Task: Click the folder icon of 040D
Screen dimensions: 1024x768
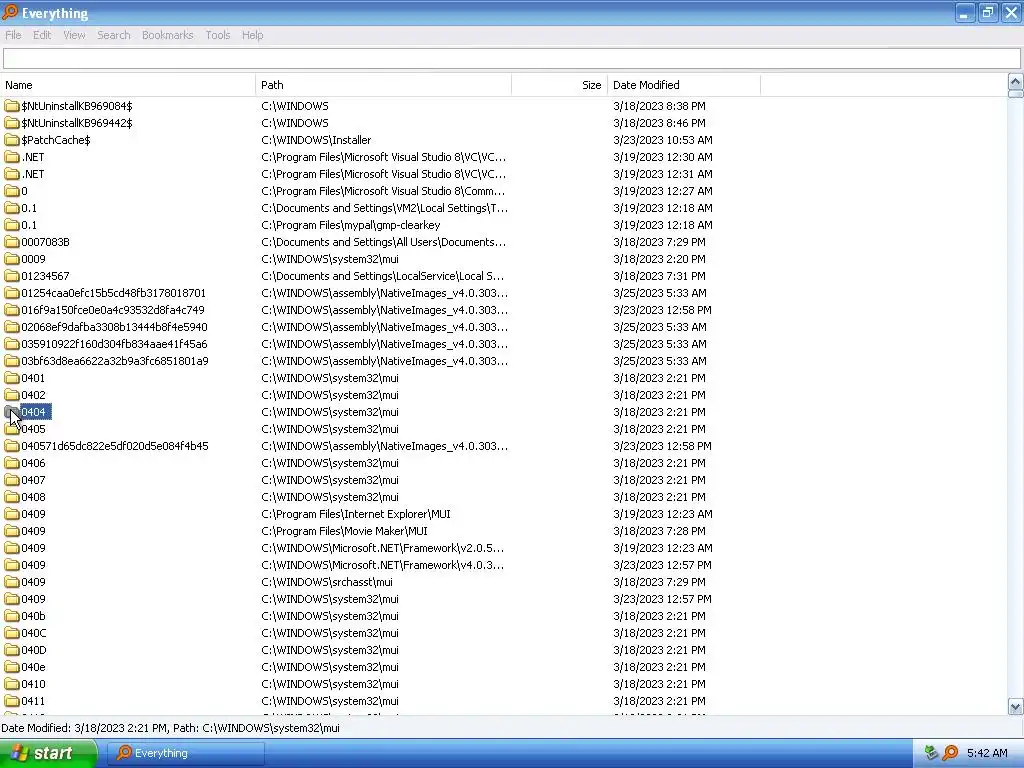Action: tap(12, 650)
